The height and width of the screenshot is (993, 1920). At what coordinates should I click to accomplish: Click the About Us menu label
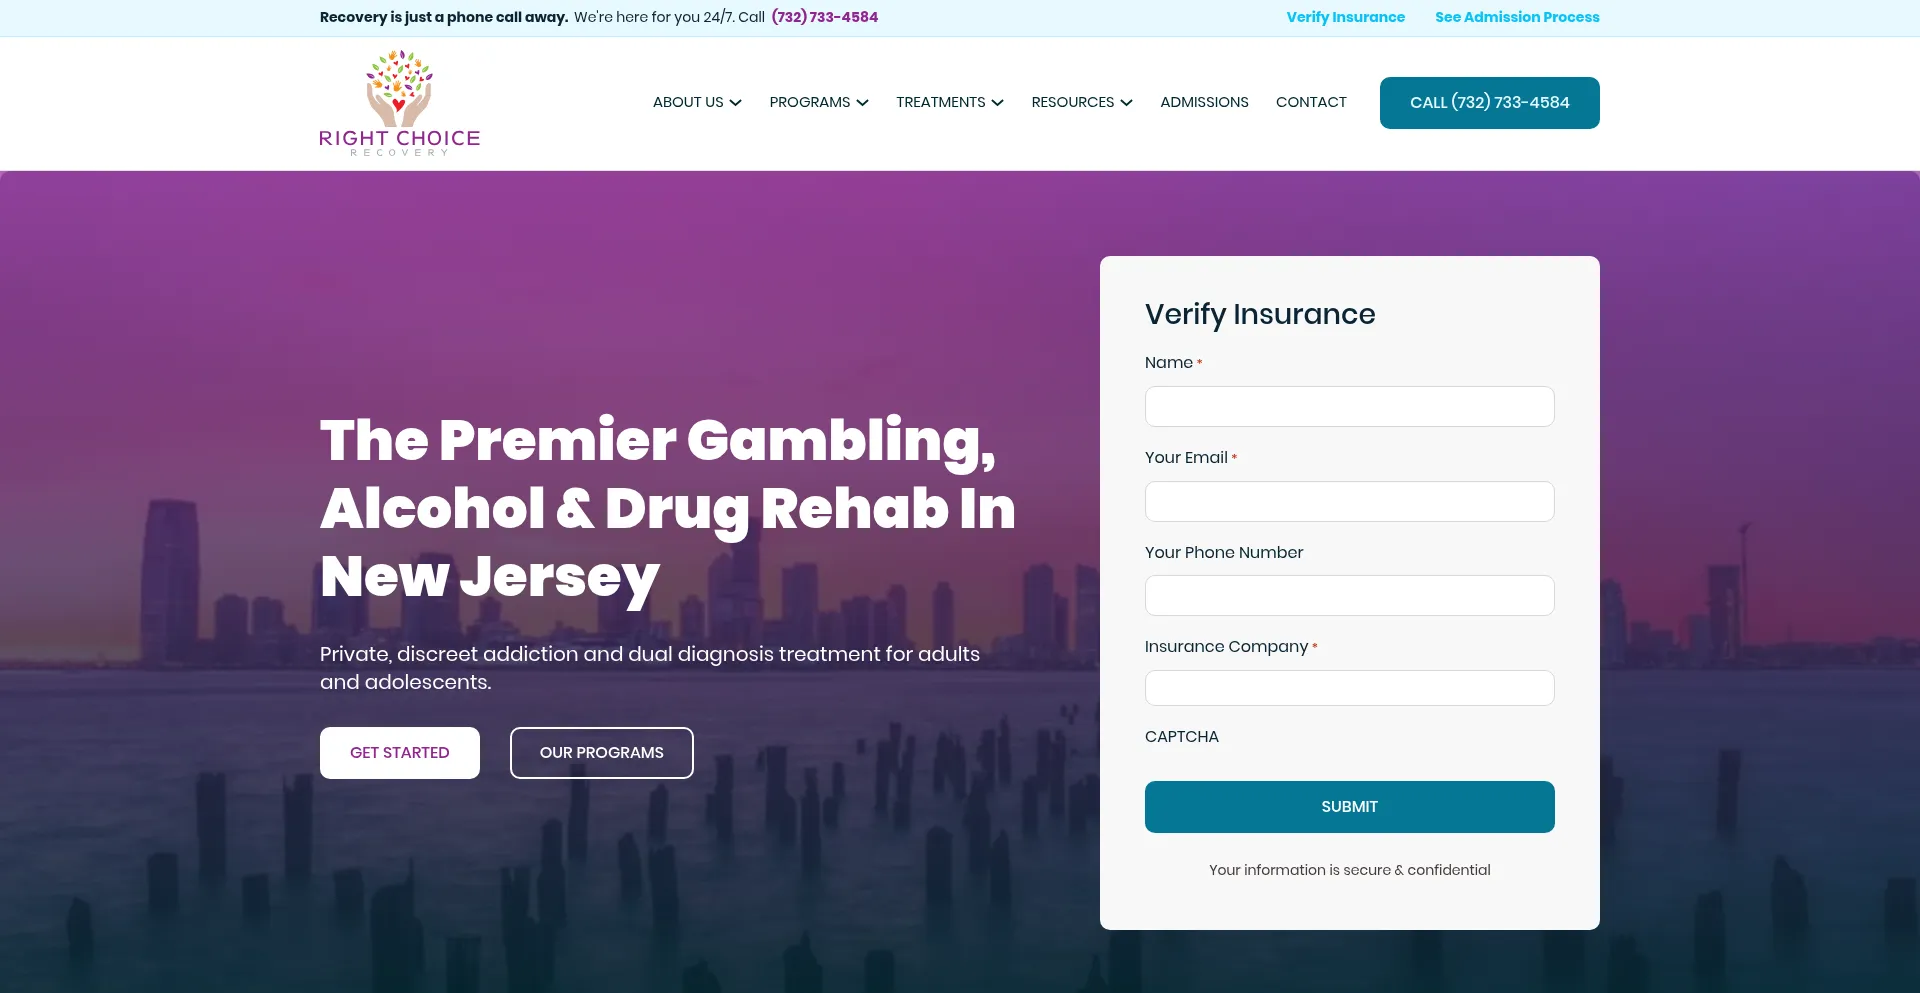tap(688, 102)
